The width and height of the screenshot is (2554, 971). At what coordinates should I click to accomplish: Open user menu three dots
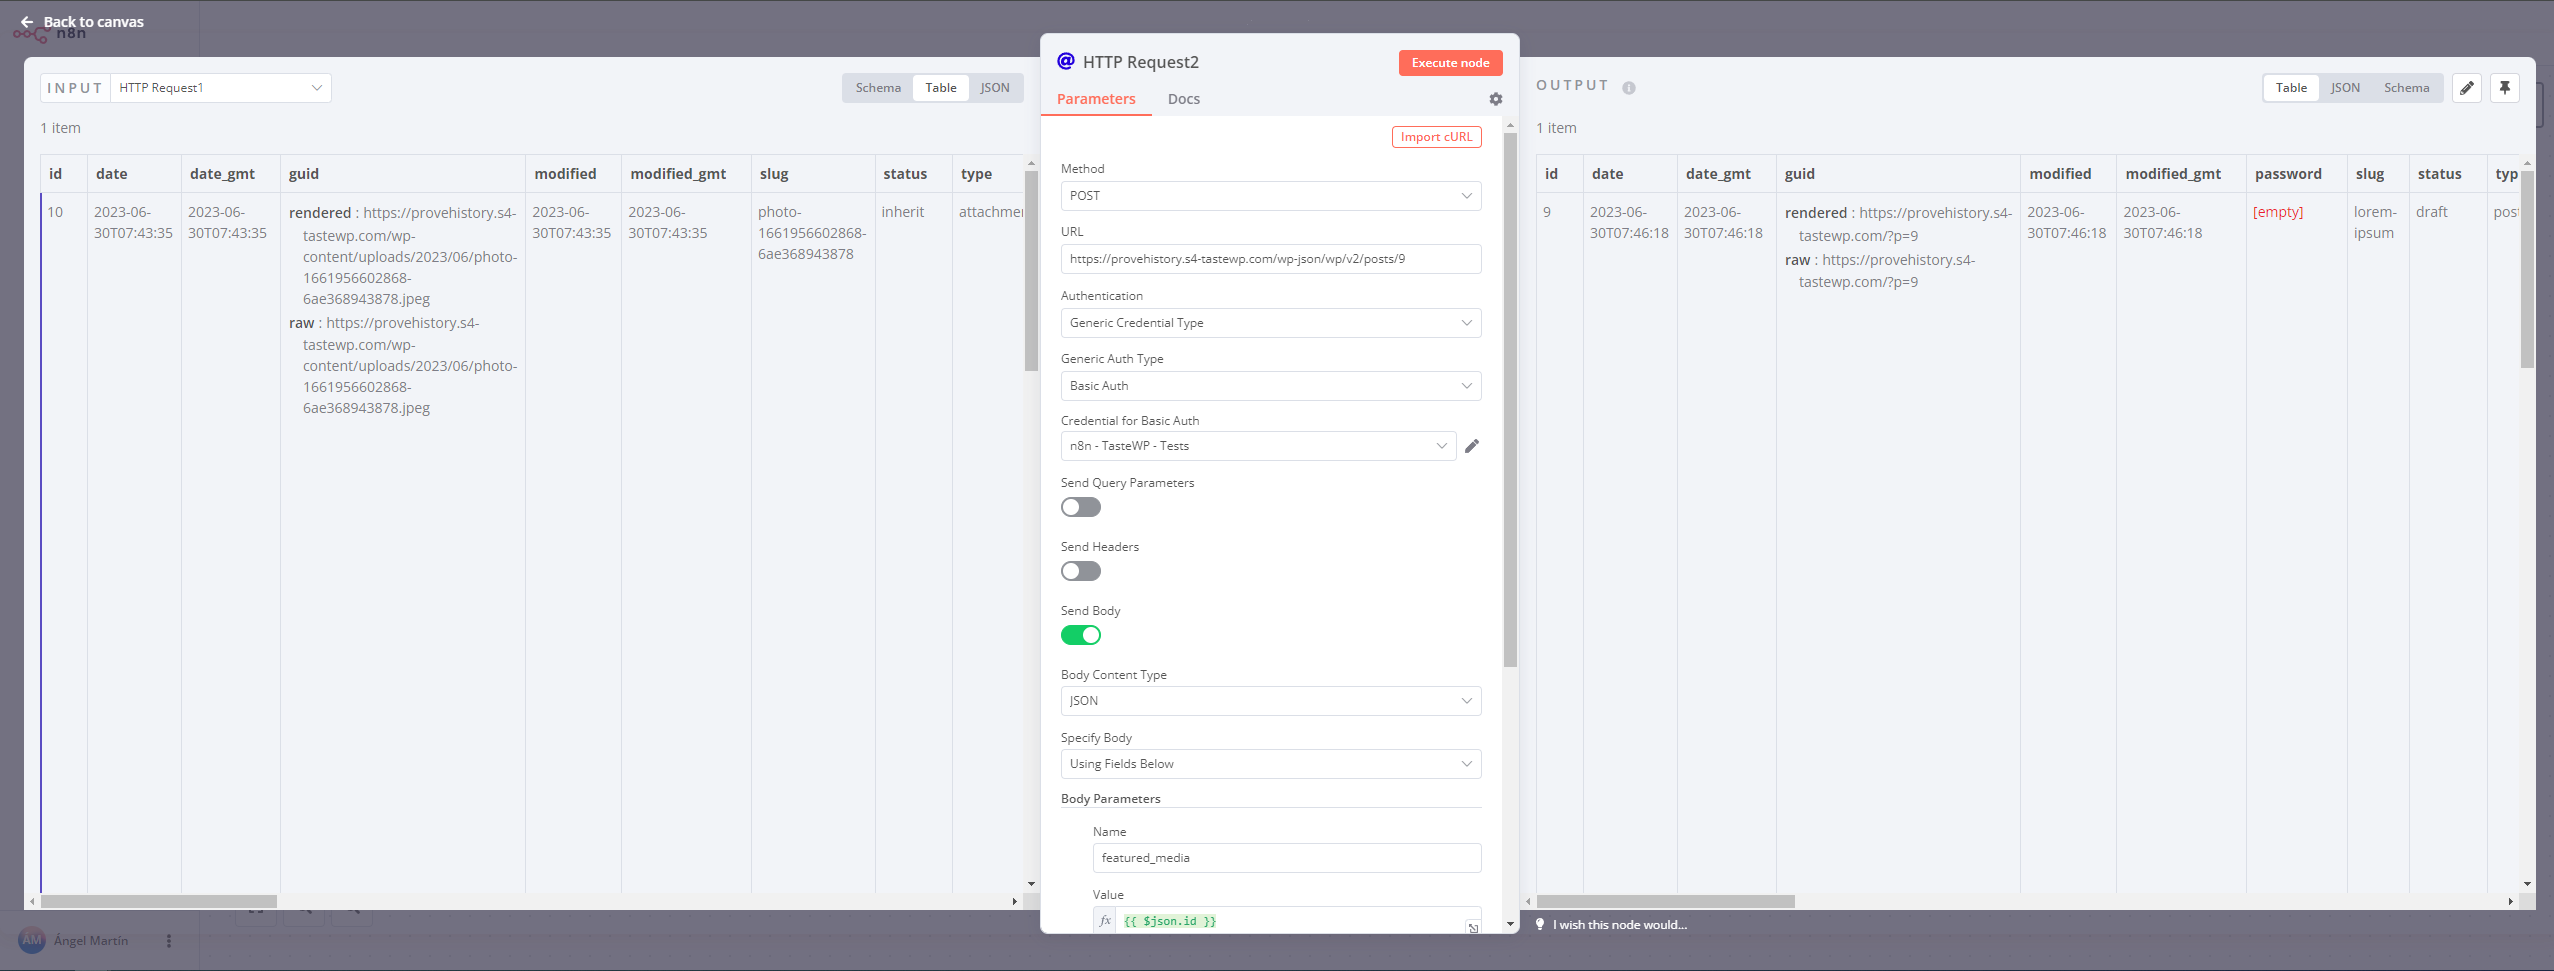coord(169,941)
